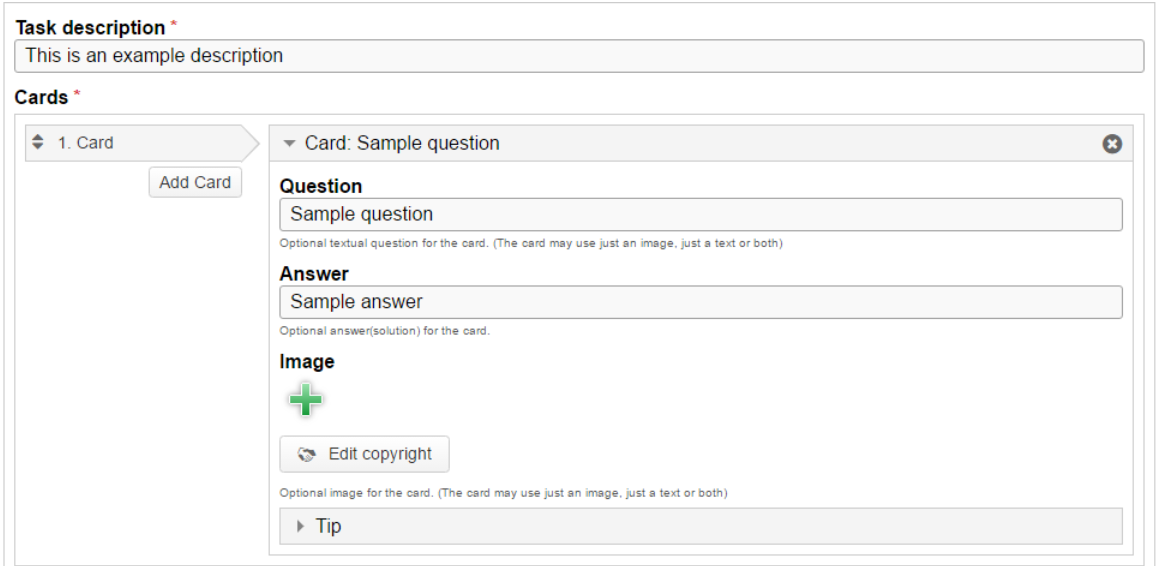The height and width of the screenshot is (572, 1159).
Task: Click the Tip header label text
Action: pyautogui.click(x=328, y=526)
